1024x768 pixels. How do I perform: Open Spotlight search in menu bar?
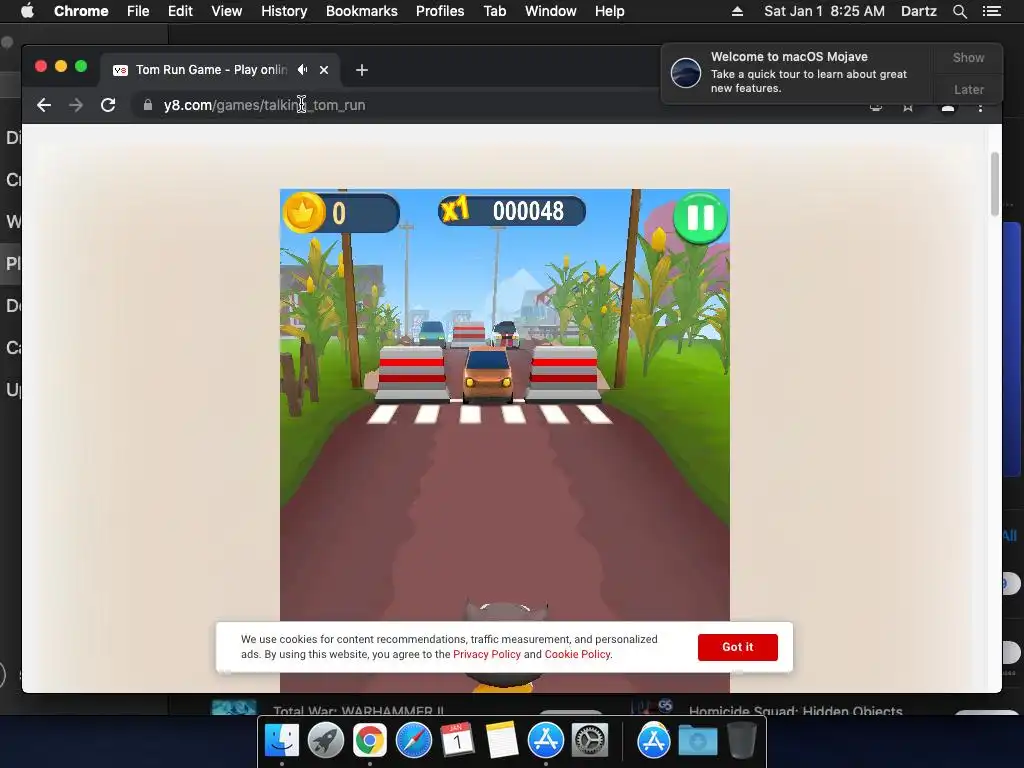pos(959,11)
